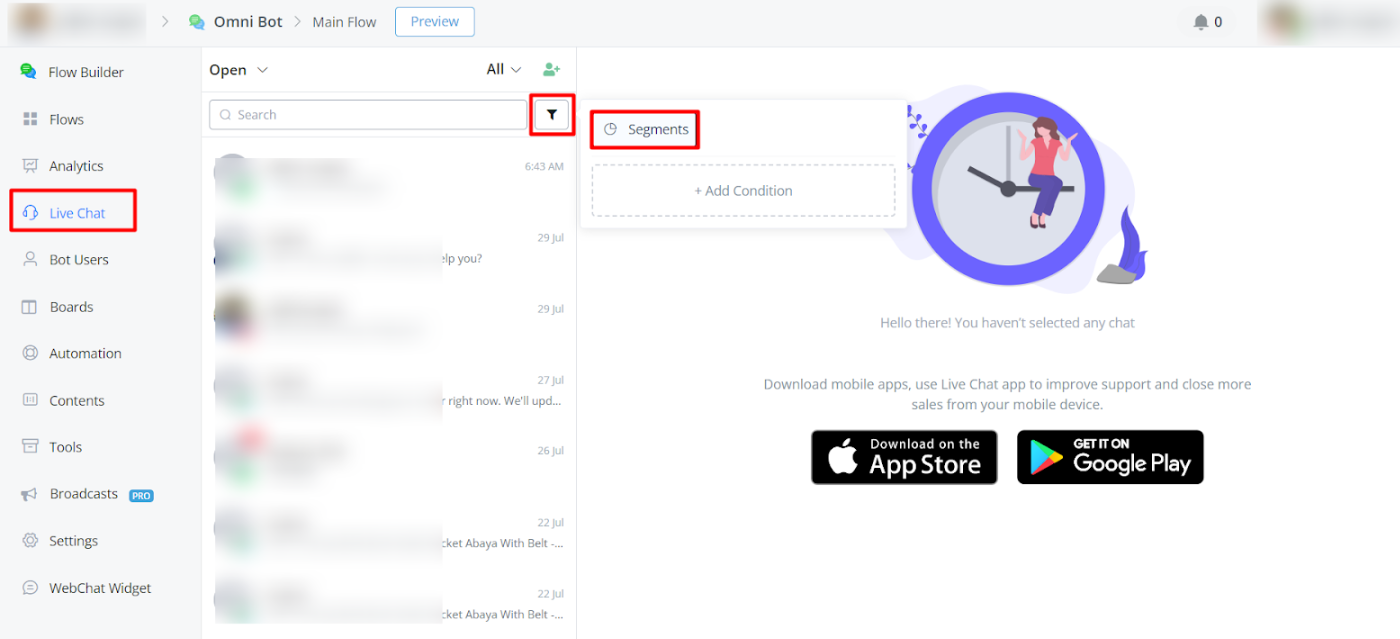Open the Live Chat menu item

tap(76, 213)
